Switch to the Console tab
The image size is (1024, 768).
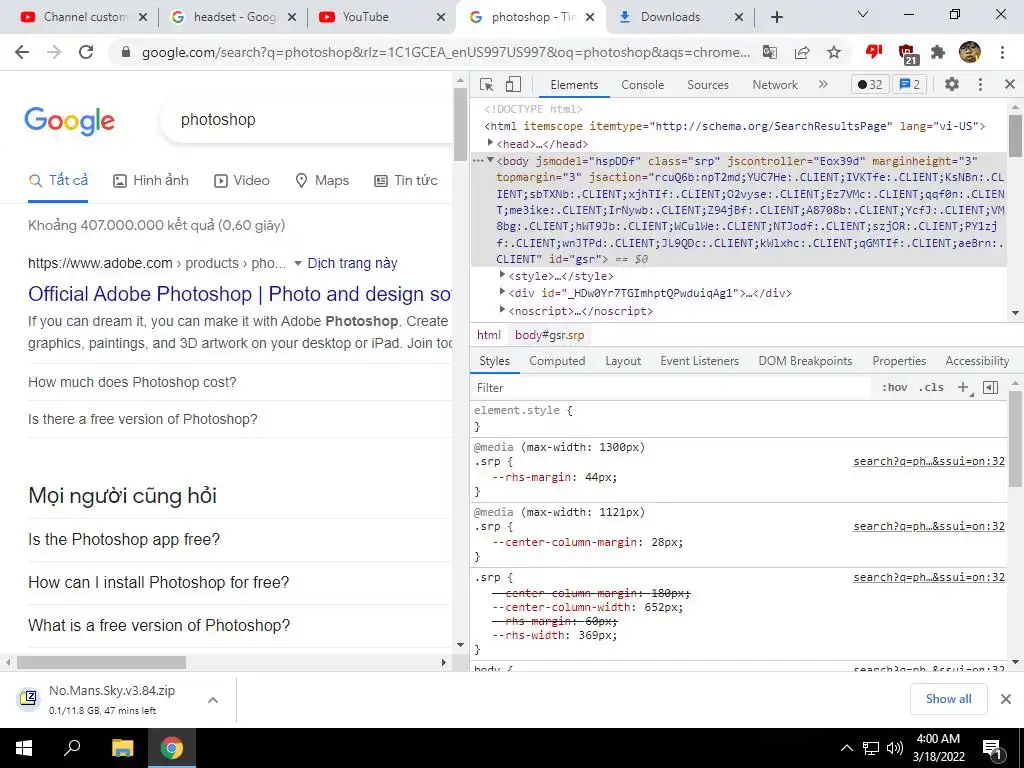(x=643, y=85)
